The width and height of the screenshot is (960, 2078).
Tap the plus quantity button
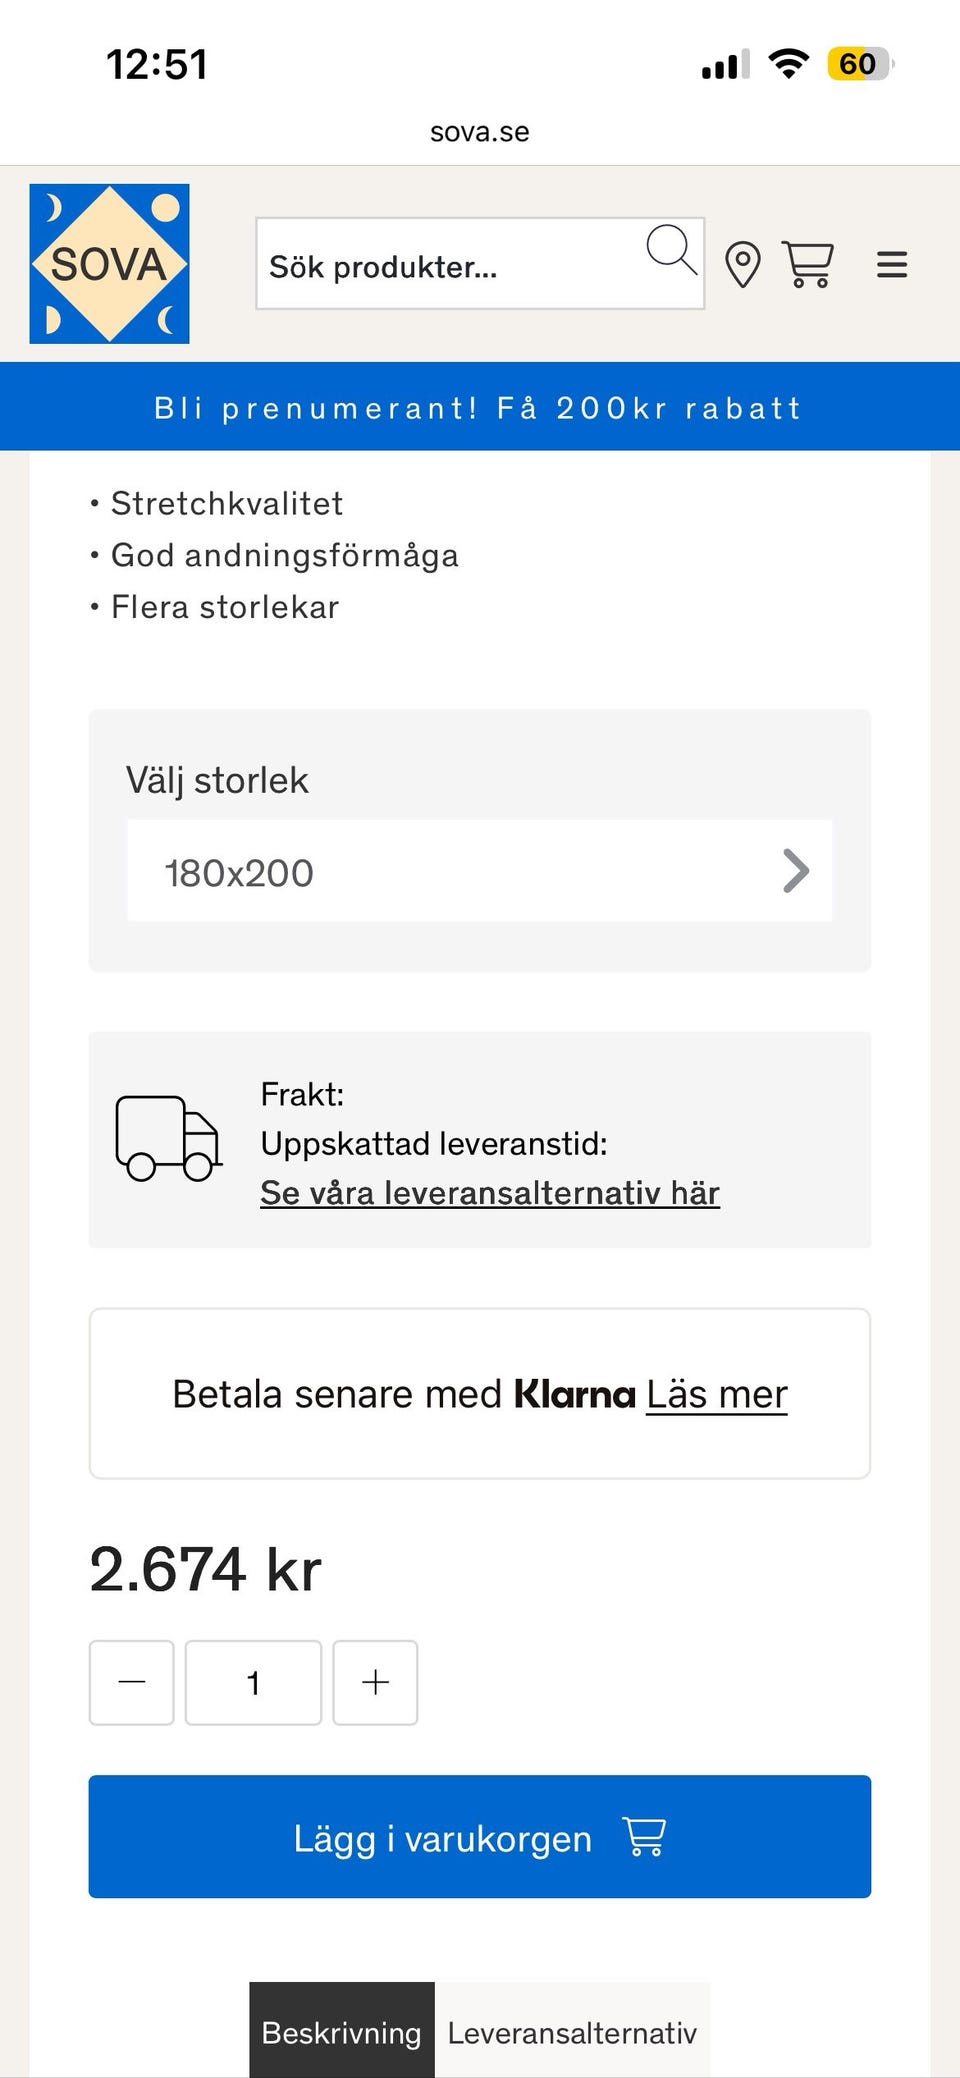click(375, 1683)
